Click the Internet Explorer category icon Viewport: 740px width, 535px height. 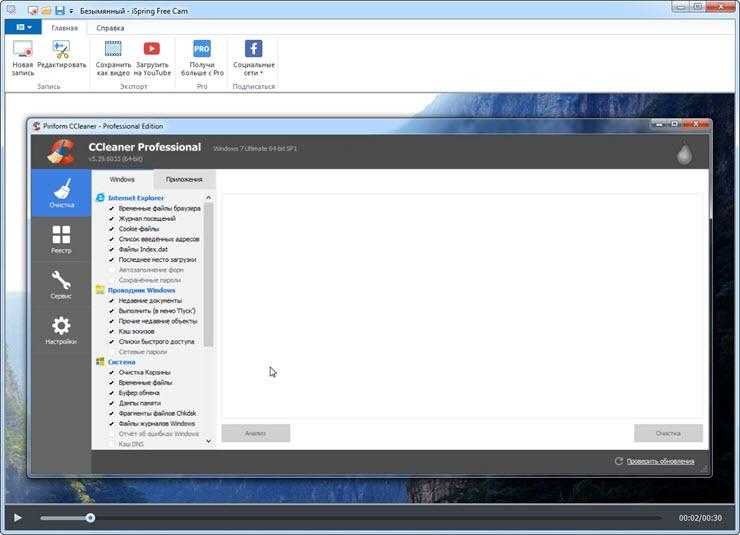pos(100,198)
